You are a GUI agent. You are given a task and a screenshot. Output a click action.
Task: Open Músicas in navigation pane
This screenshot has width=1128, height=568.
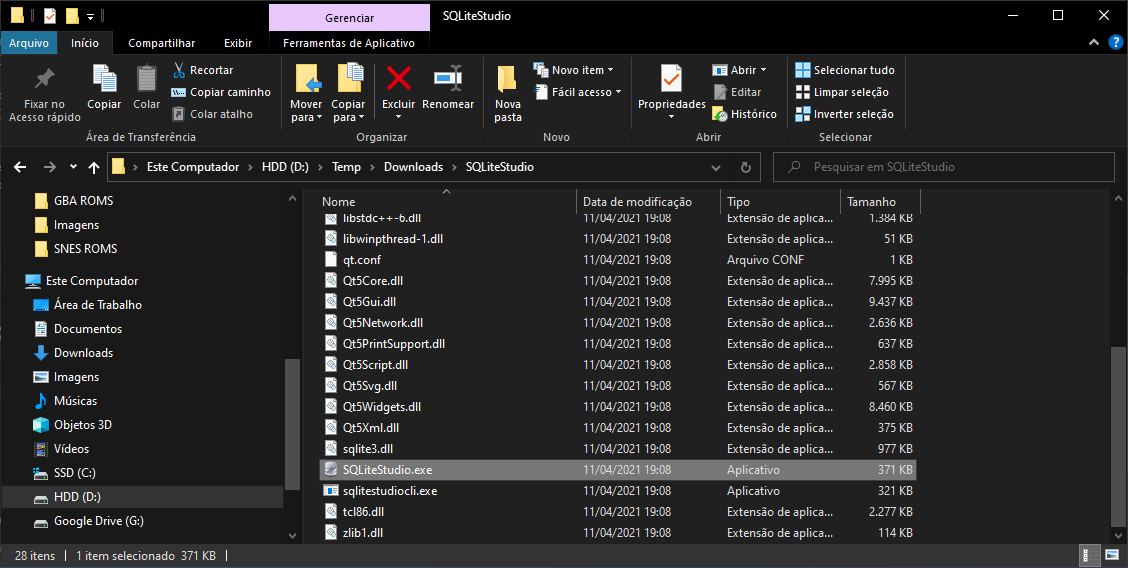click(65, 400)
